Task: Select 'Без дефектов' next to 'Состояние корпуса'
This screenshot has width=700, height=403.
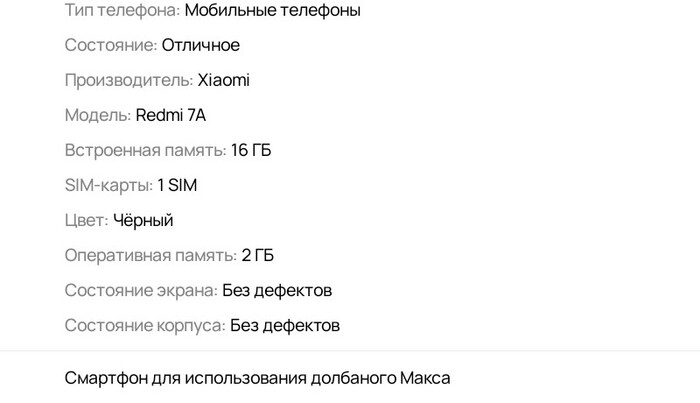Action: coord(285,325)
